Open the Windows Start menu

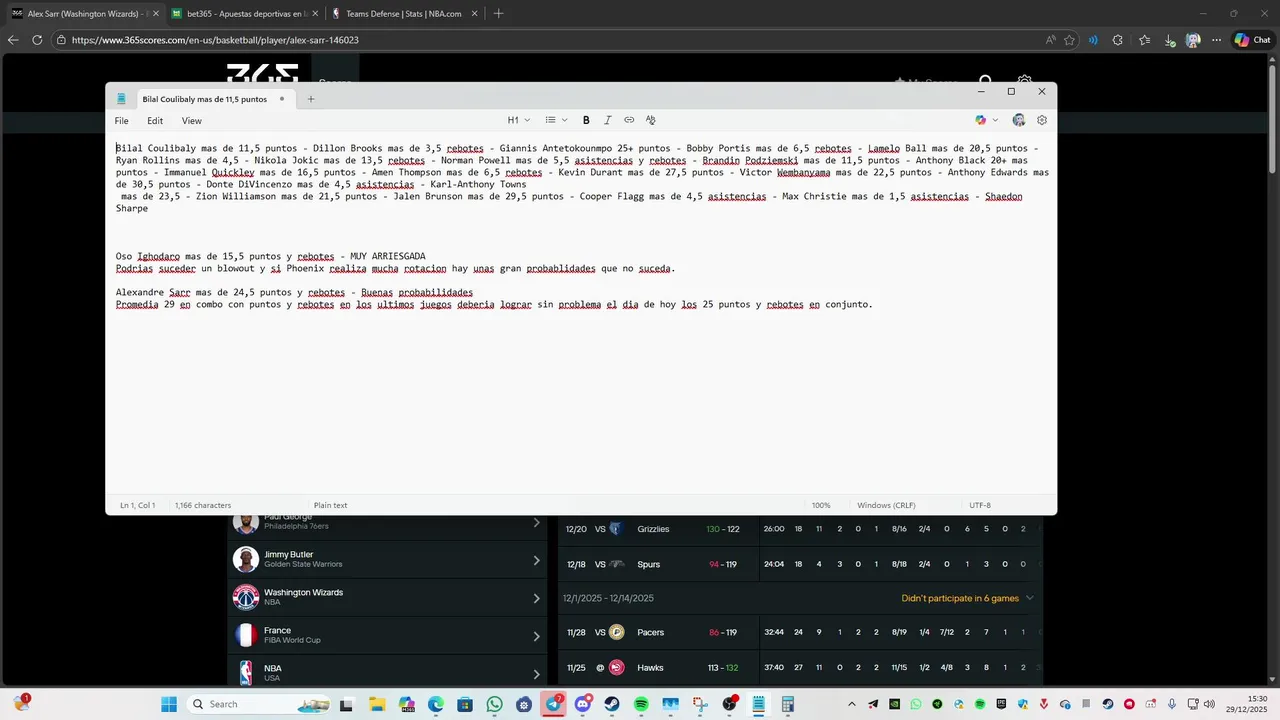coord(168,704)
